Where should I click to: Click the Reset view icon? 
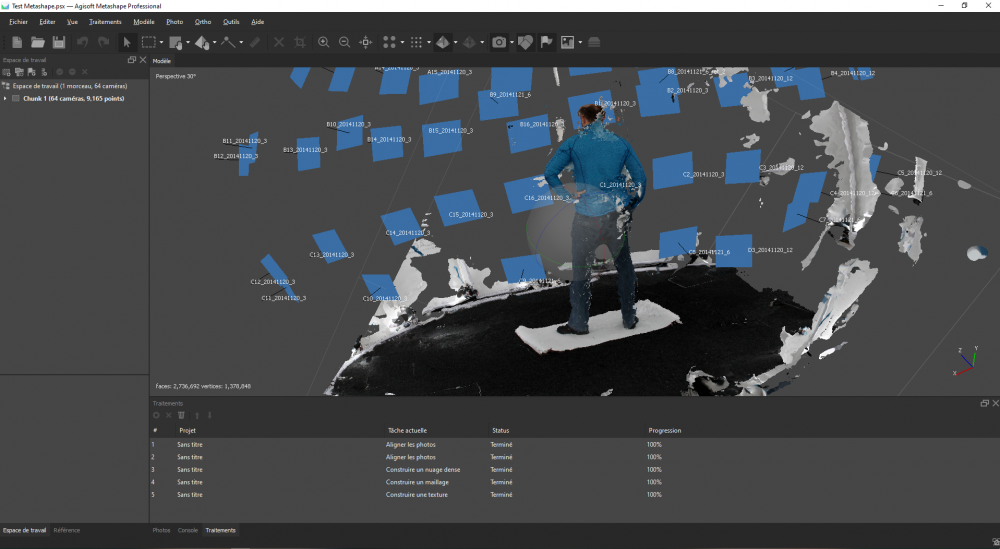(x=366, y=42)
